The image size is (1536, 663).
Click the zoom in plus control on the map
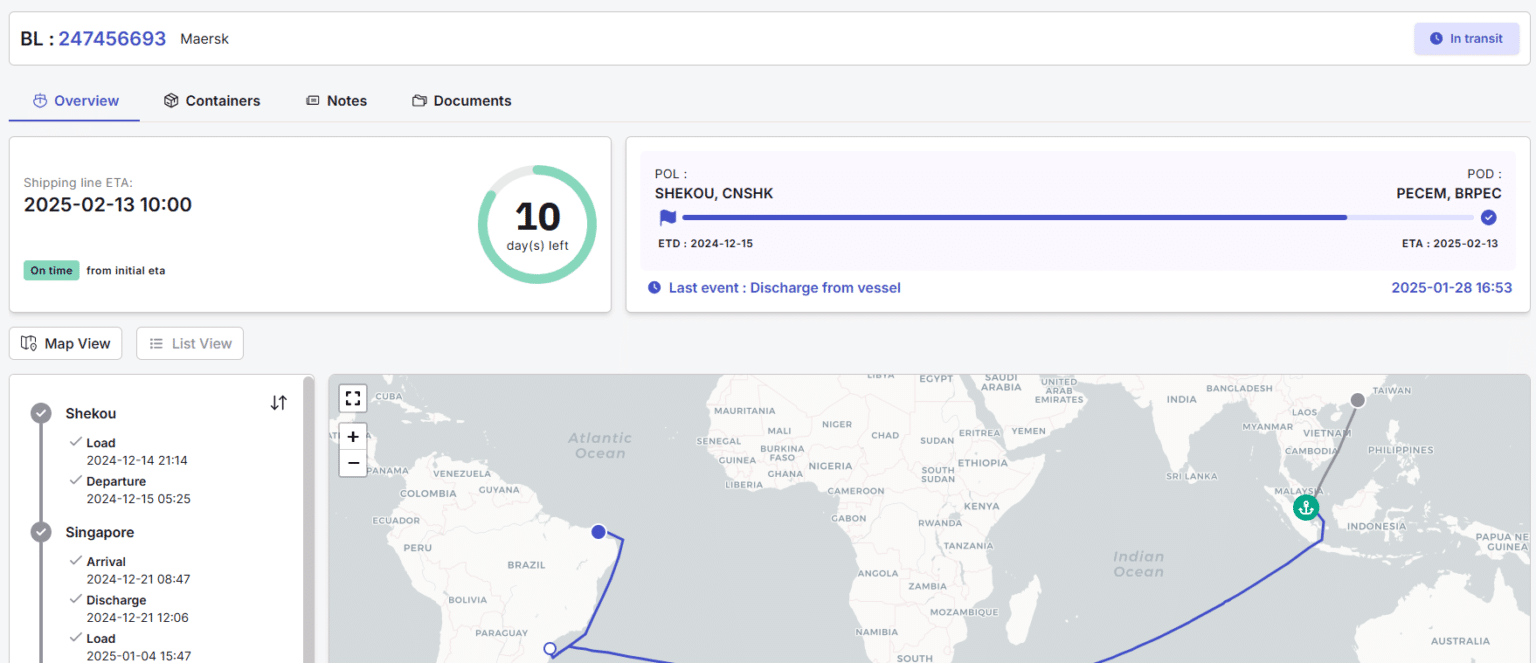pyautogui.click(x=352, y=436)
